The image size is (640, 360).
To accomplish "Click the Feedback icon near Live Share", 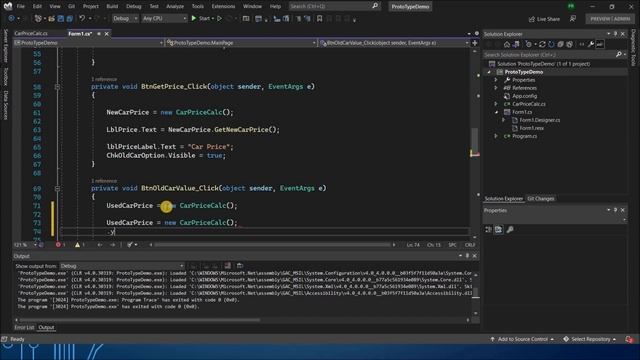I will click(x=573, y=19).
